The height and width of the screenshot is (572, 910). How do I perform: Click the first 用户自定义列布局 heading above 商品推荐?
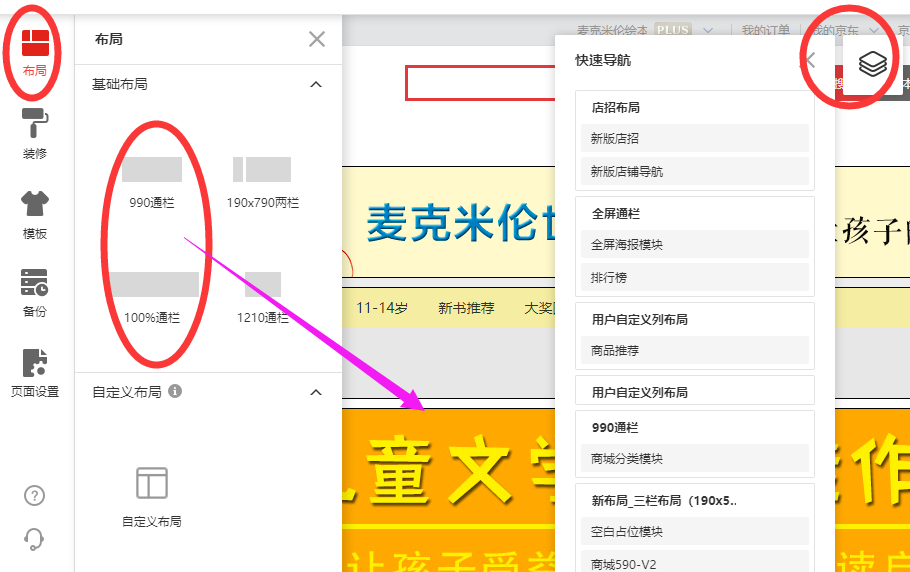(640, 320)
